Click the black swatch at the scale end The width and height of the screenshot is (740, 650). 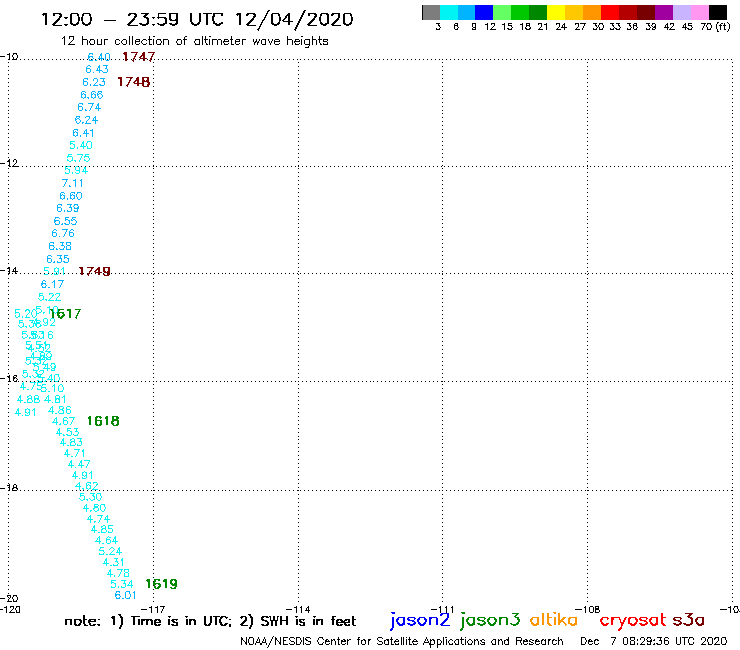718,12
